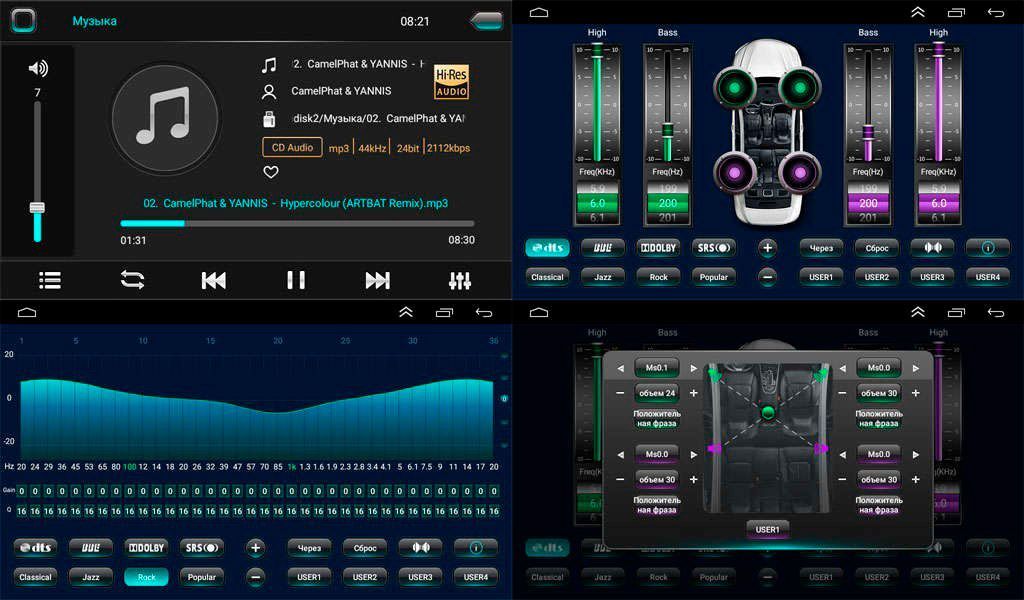Skip to the next track

(377, 280)
